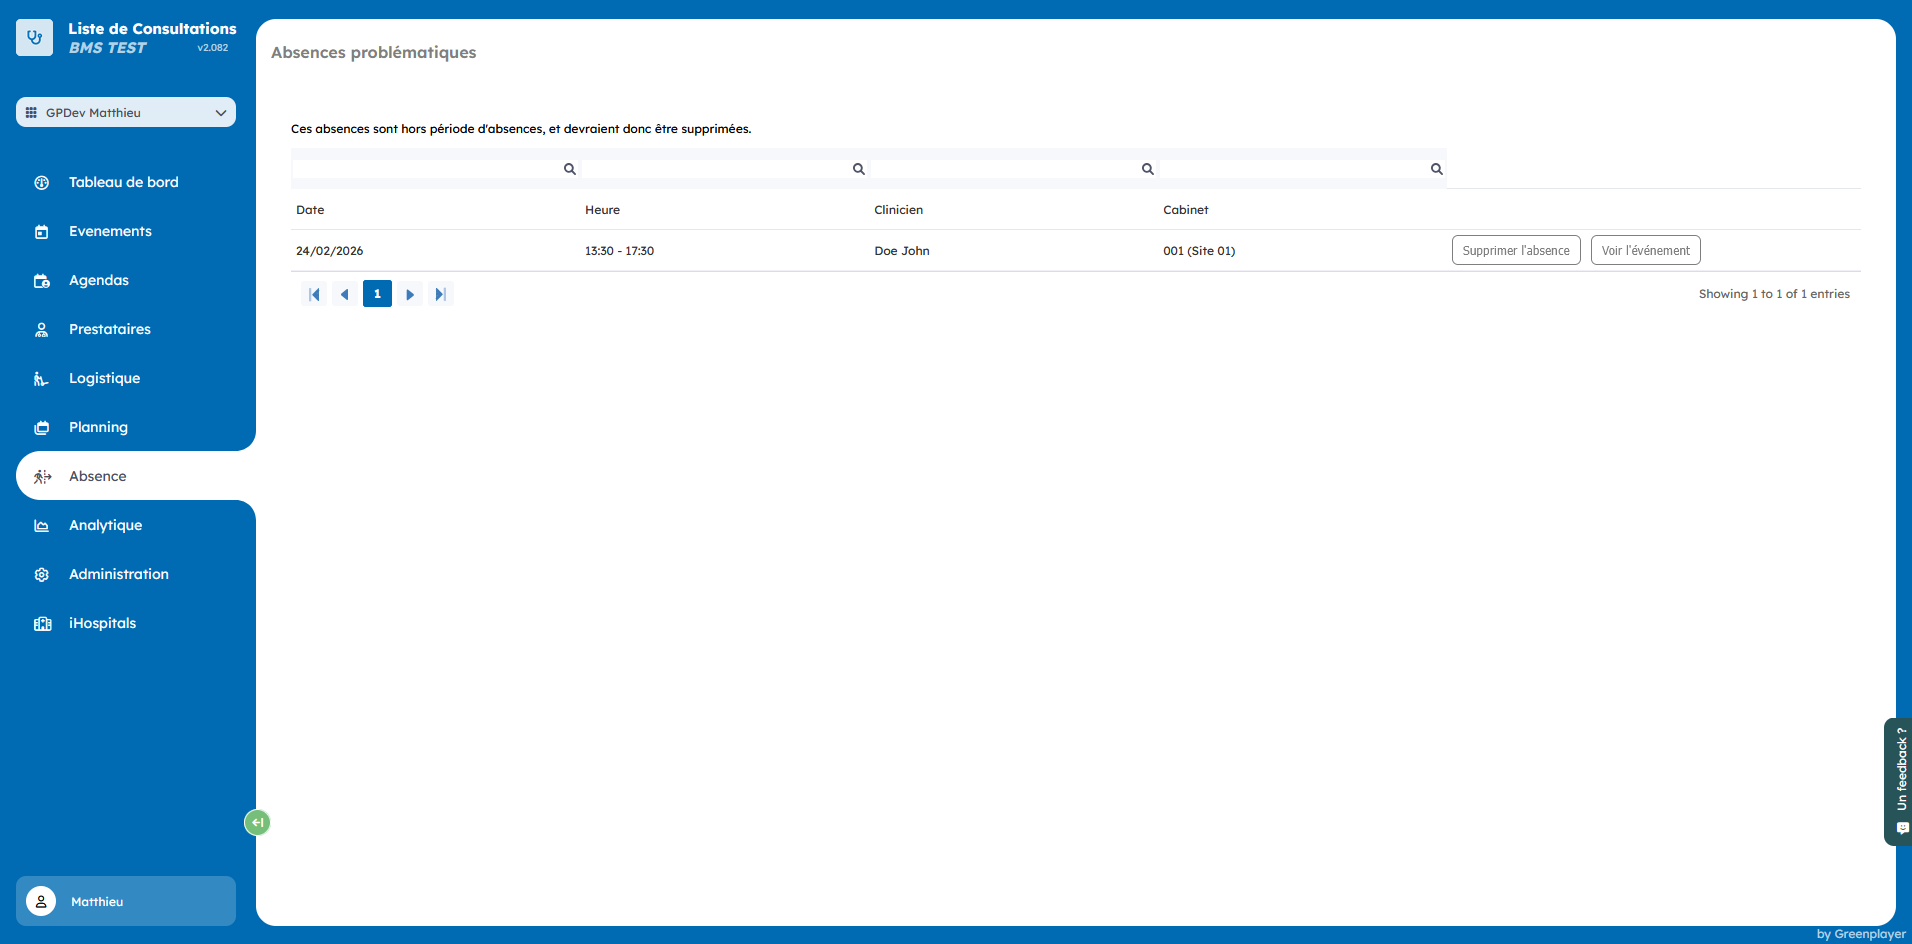Open Tableau de bord from sidebar
Viewport: 1912px width, 944px height.
tap(123, 182)
